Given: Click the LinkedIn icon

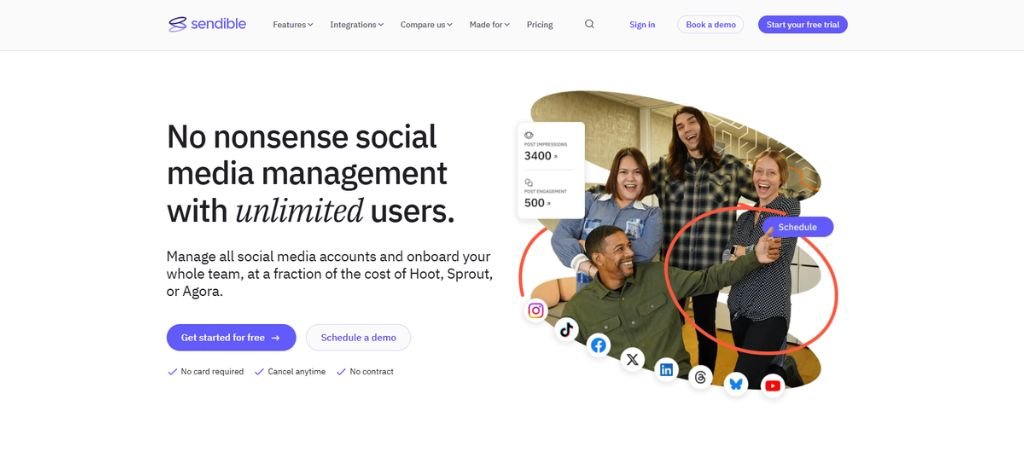Looking at the screenshot, I should (x=666, y=370).
